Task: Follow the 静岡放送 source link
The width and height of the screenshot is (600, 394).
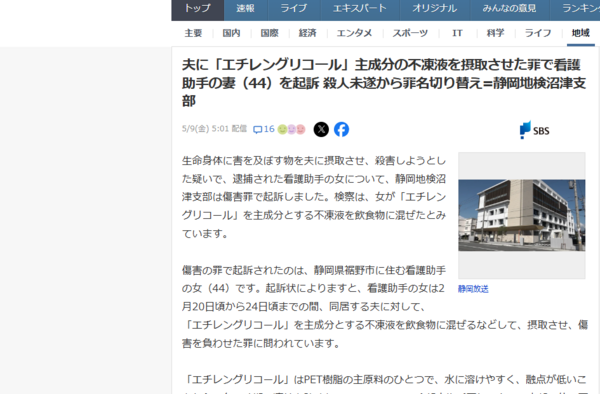Action: [473, 289]
